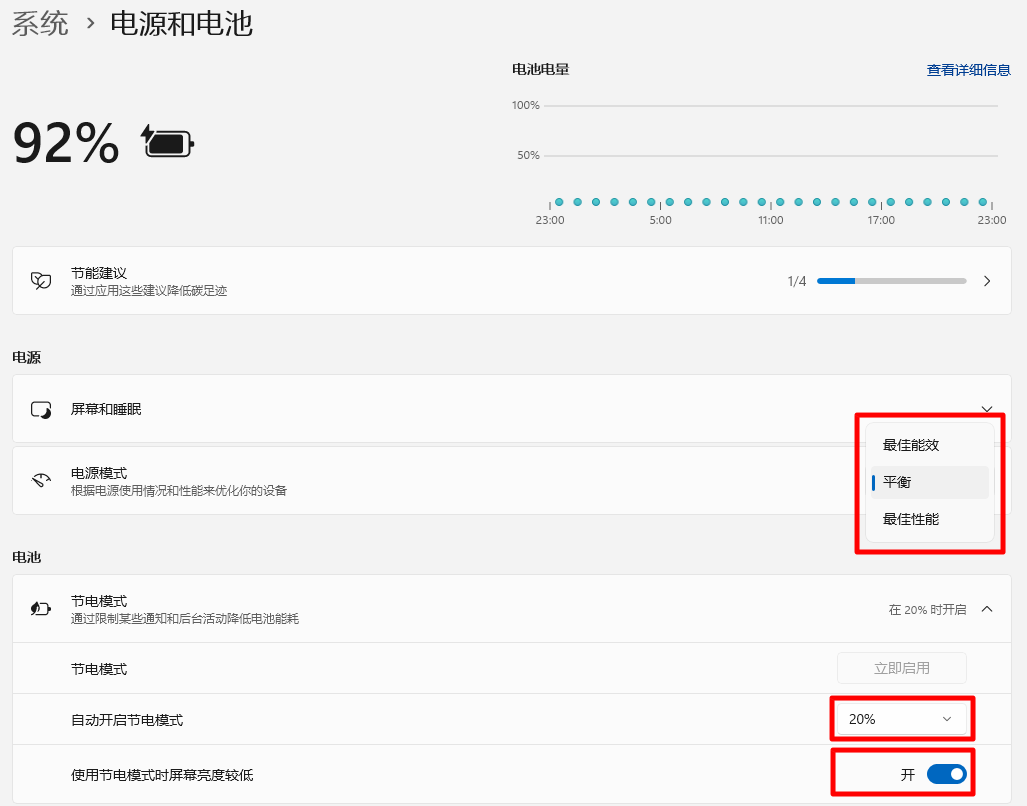
Task: Click the 电池 section heading
Action: (27, 557)
